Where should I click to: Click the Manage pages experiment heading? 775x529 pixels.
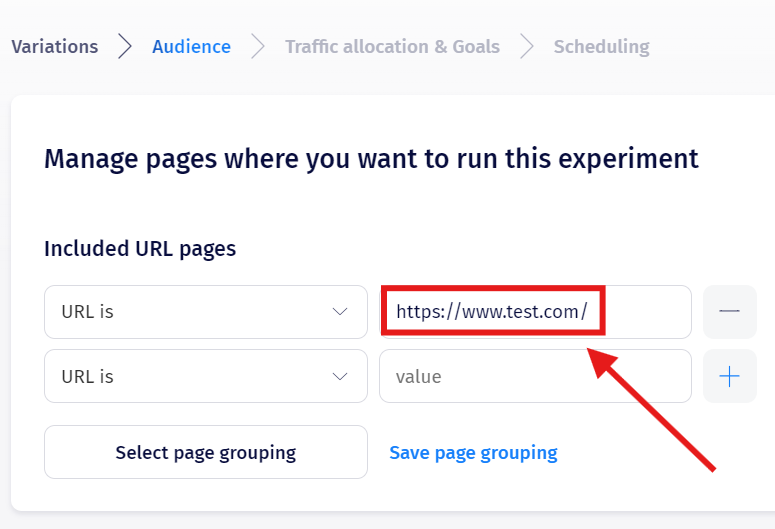click(371, 158)
